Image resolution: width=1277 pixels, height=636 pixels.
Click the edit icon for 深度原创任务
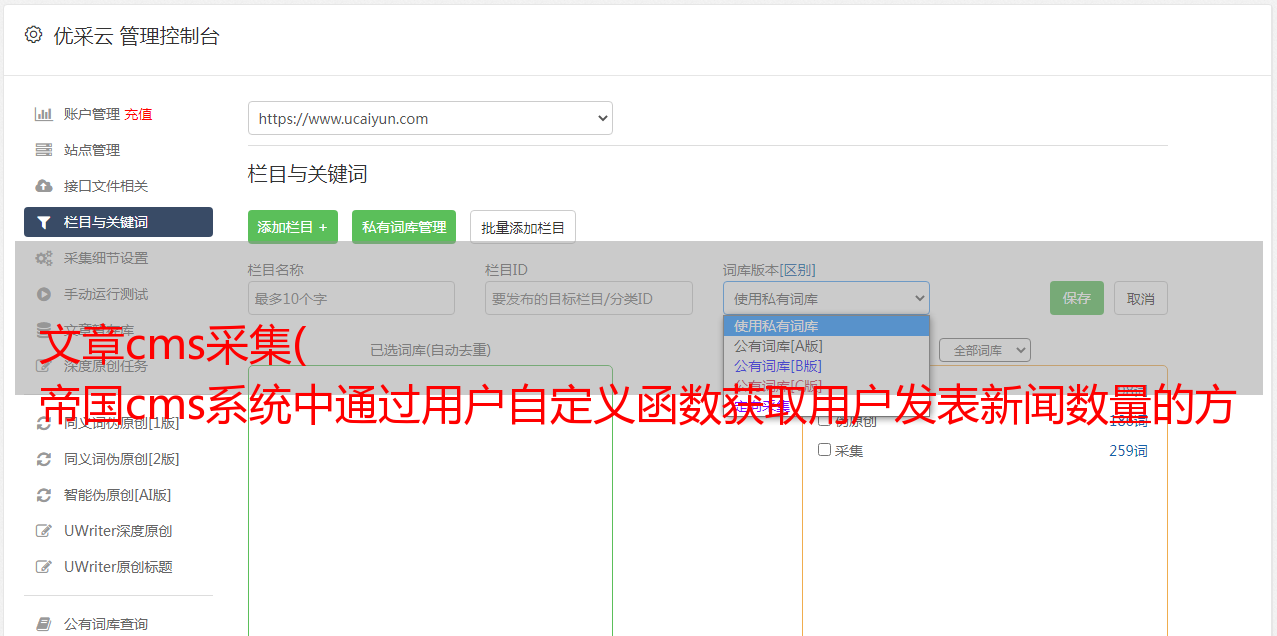pos(44,366)
